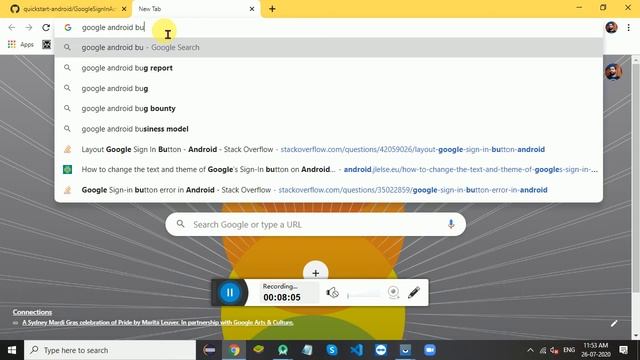Open the pencil annotate tool in recorder
Image resolution: width=640 pixels, height=360 pixels.
pyautogui.click(x=414, y=292)
